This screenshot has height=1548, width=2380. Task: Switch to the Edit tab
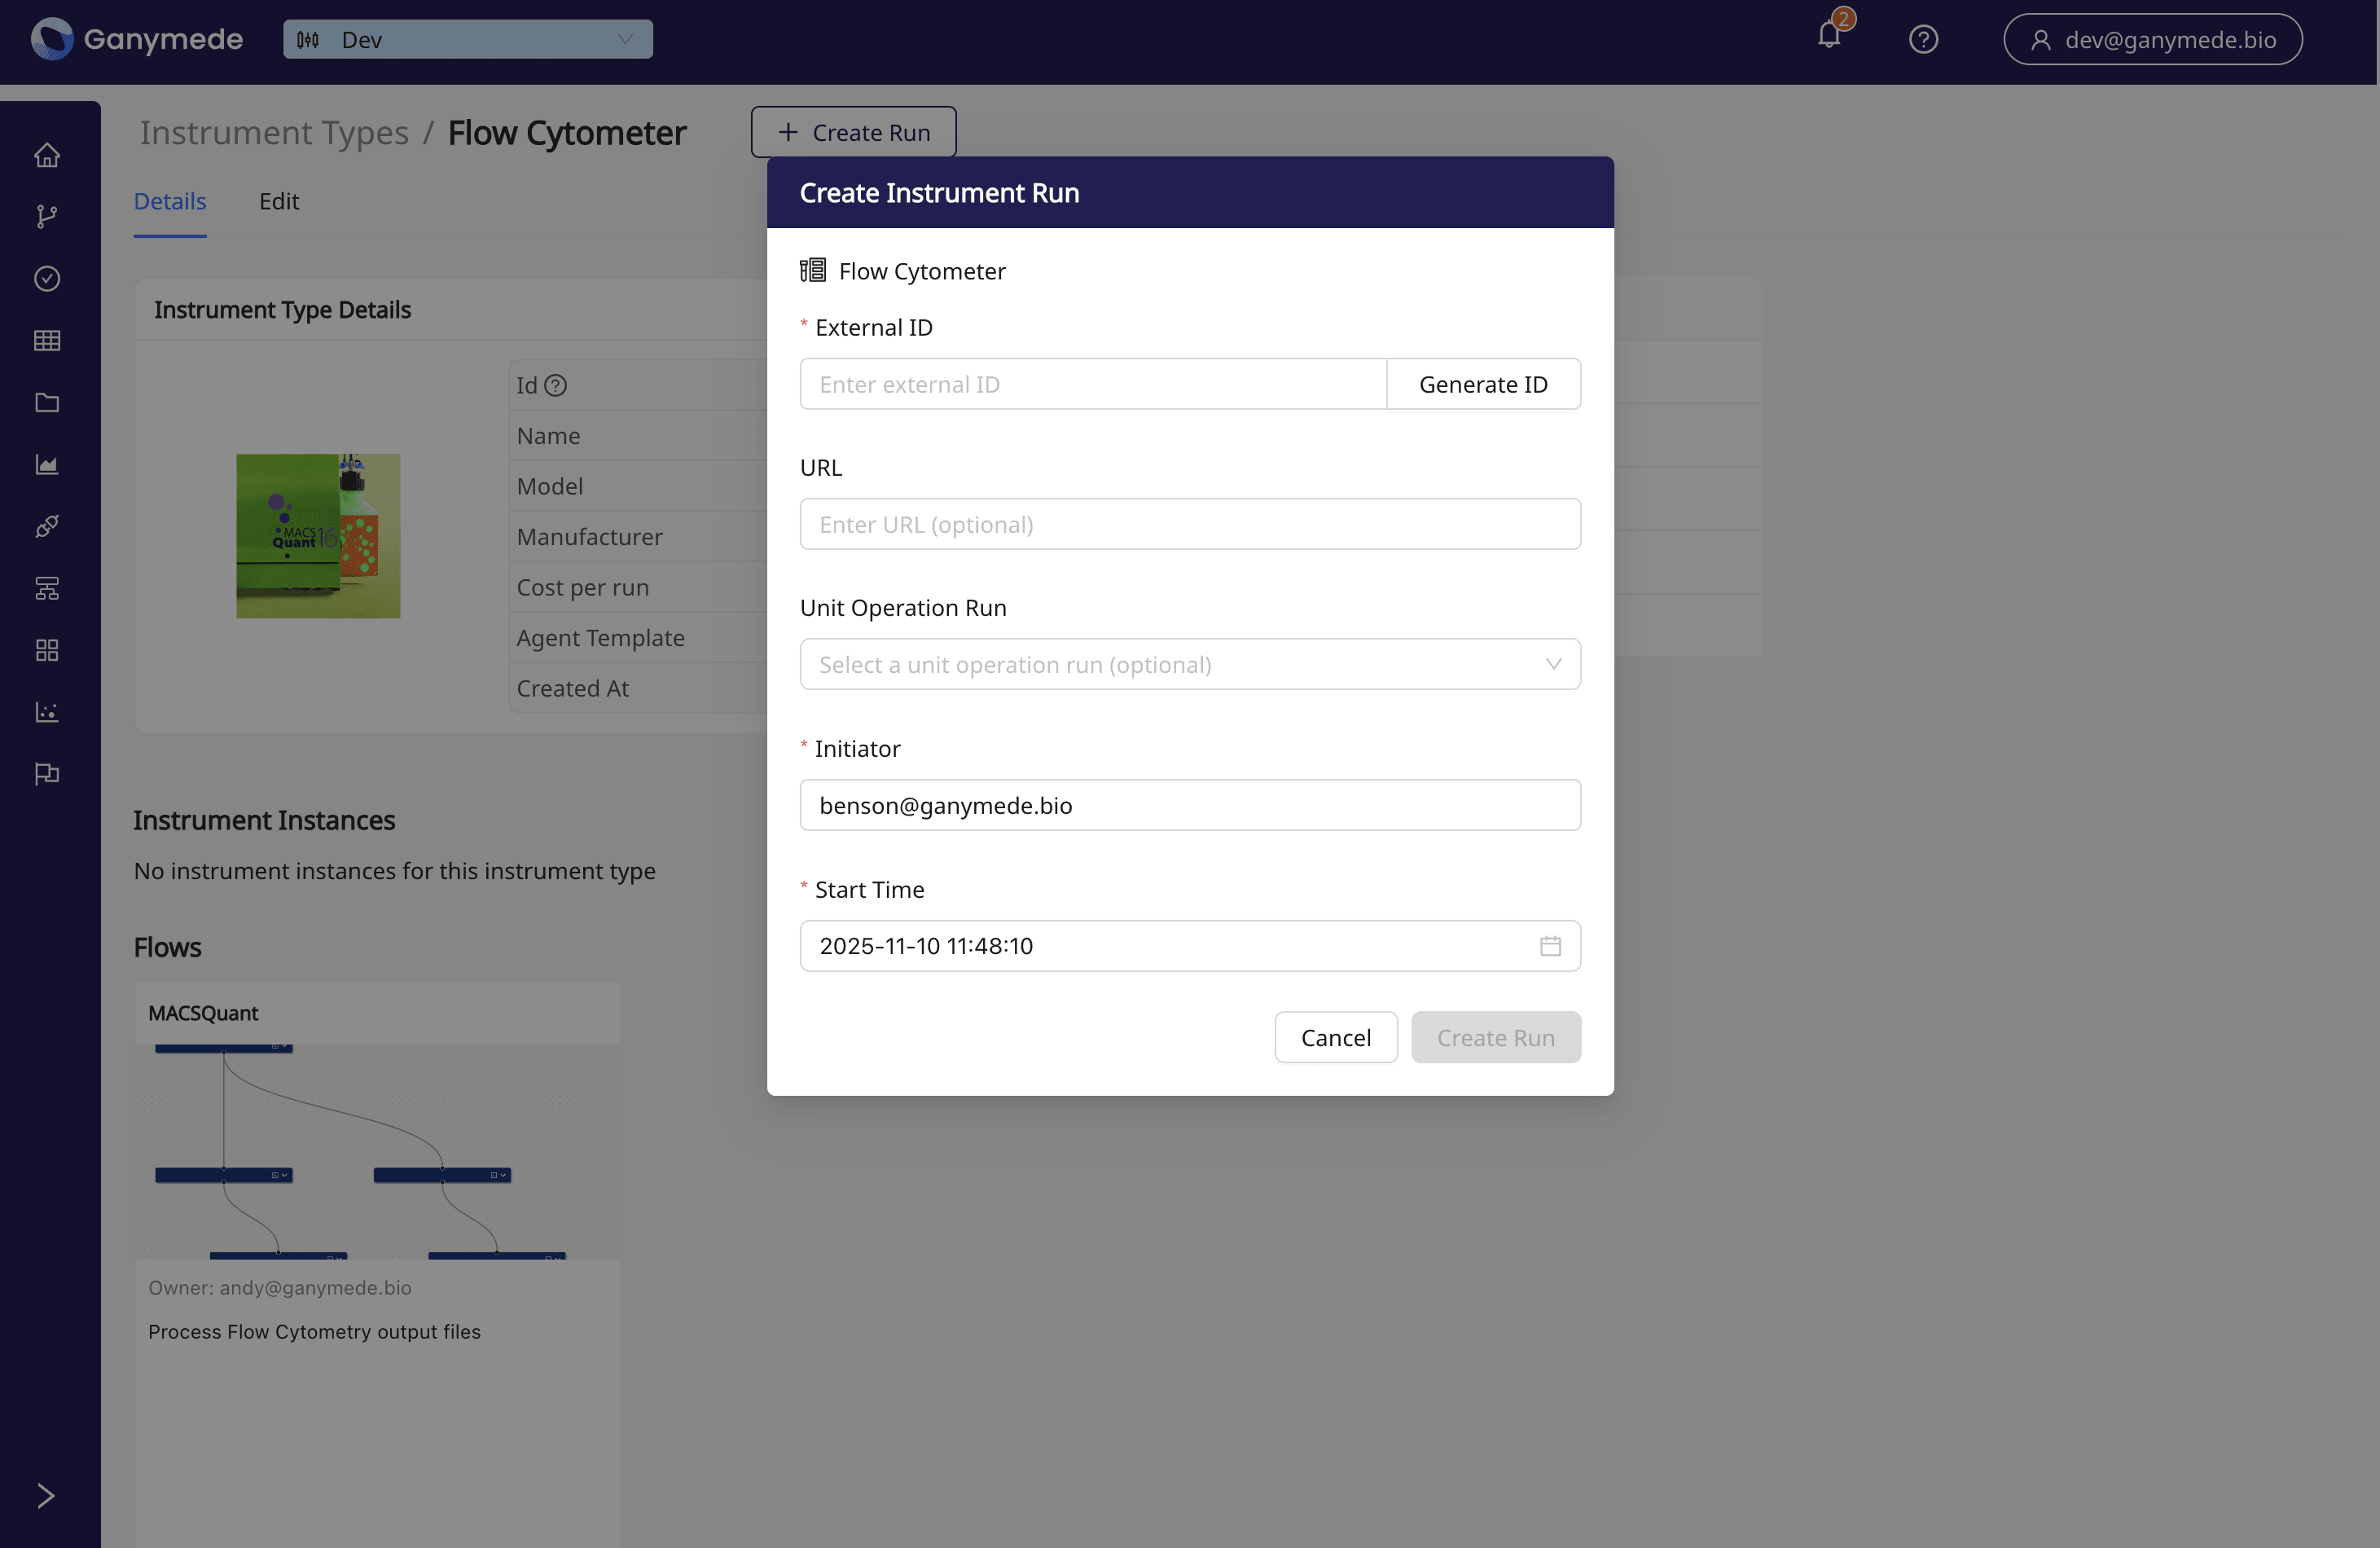coord(279,201)
